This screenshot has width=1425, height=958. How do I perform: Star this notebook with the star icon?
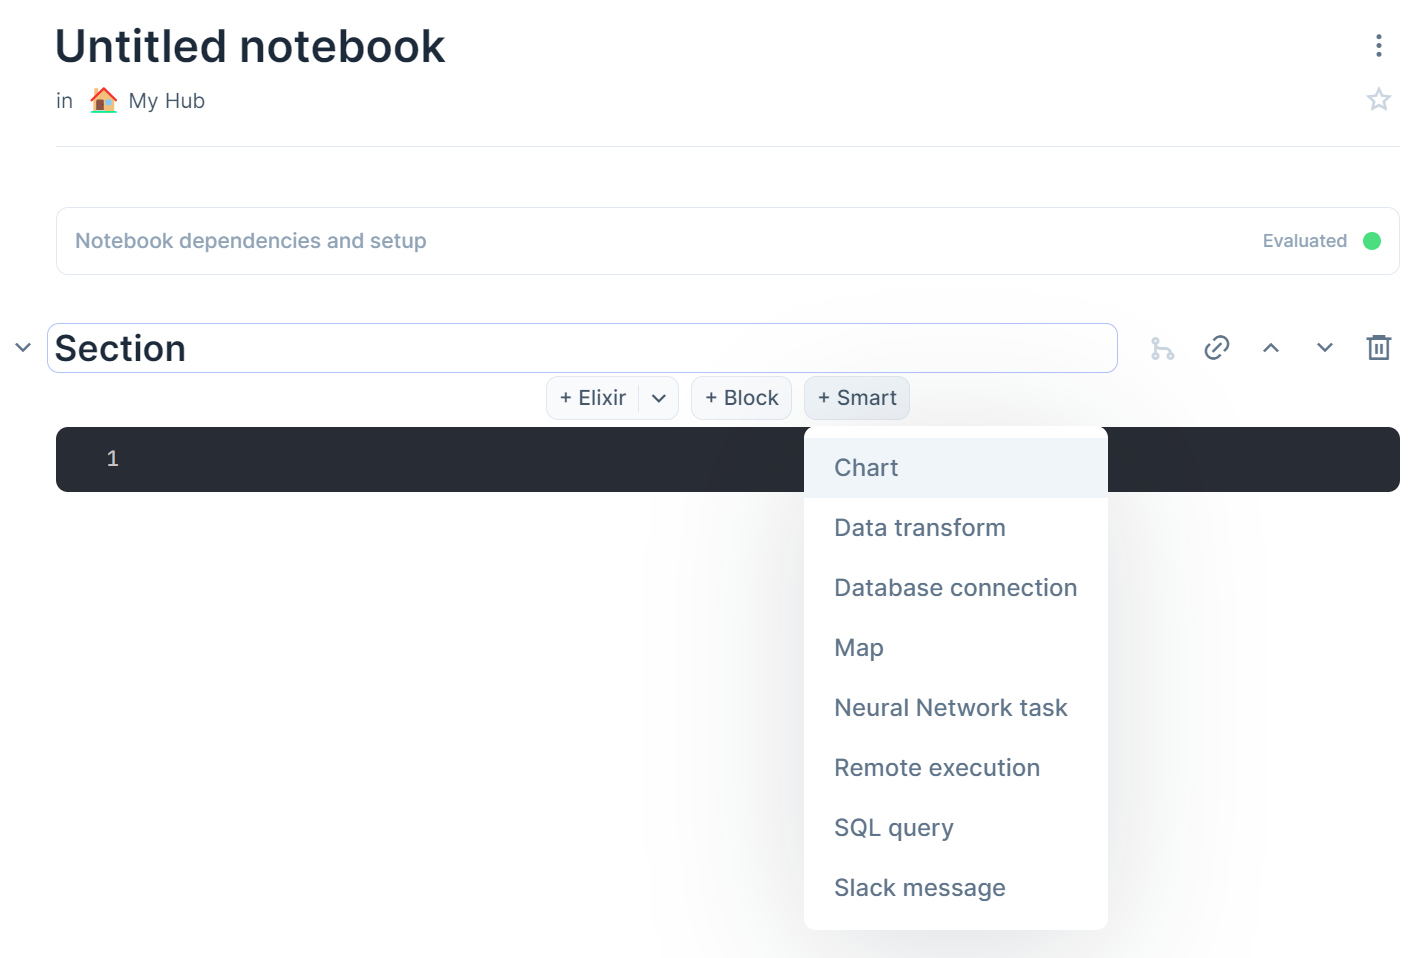1378,99
